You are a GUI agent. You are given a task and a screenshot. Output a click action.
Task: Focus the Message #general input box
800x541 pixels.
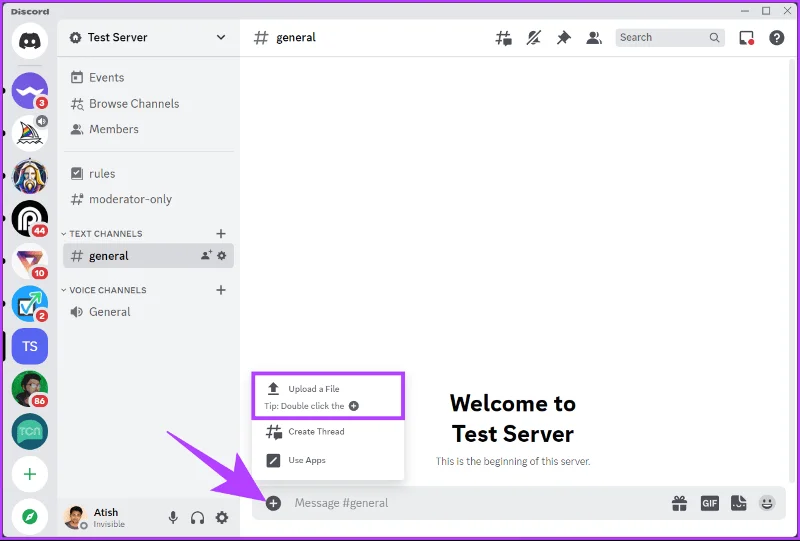pyautogui.click(x=477, y=503)
